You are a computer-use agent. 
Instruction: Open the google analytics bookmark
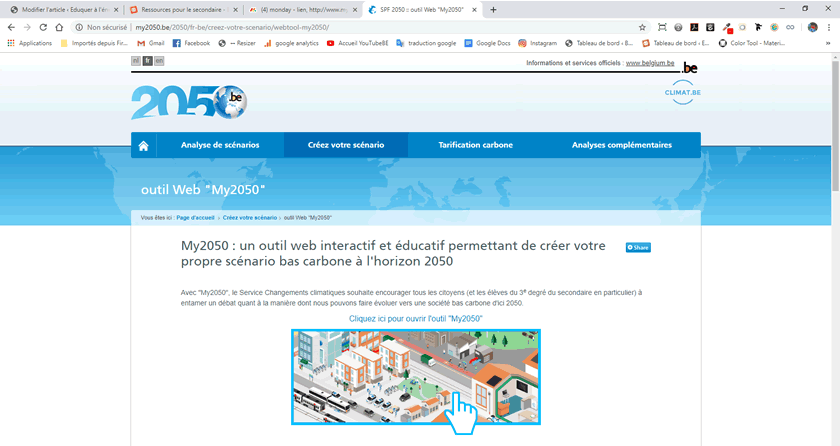coord(291,43)
